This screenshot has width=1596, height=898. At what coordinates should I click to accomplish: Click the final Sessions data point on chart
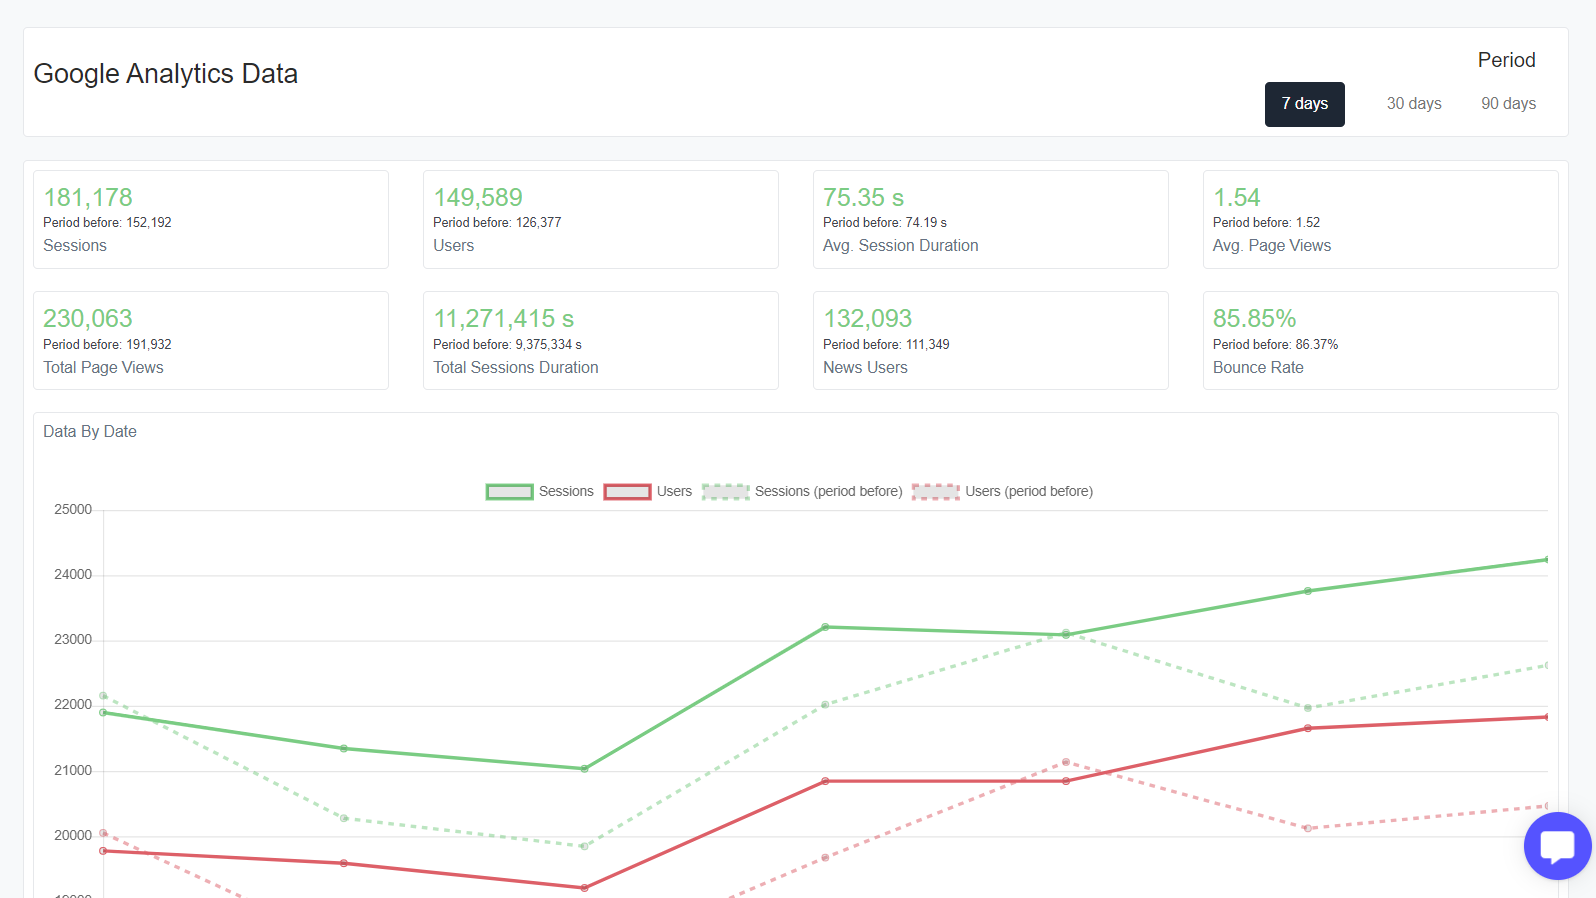pyautogui.click(x=1547, y=559)
